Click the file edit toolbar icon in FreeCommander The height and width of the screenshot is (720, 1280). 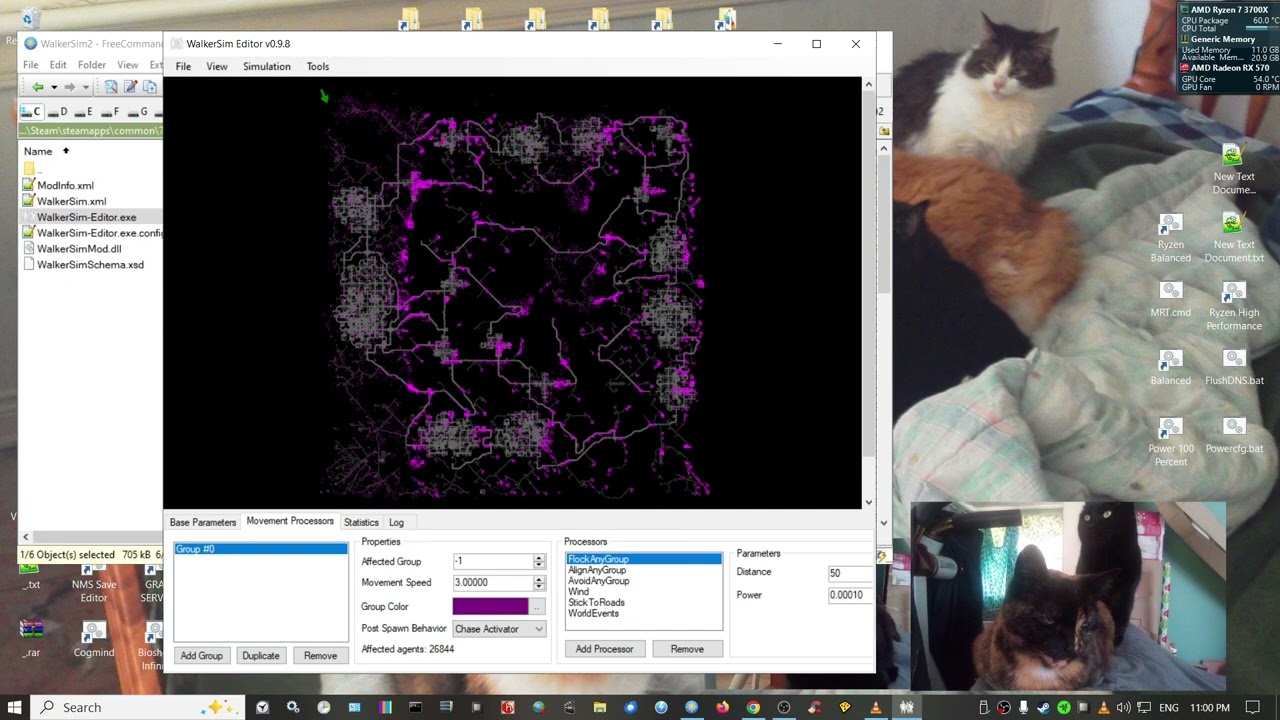pyautogui.click(x=130, y=87)
